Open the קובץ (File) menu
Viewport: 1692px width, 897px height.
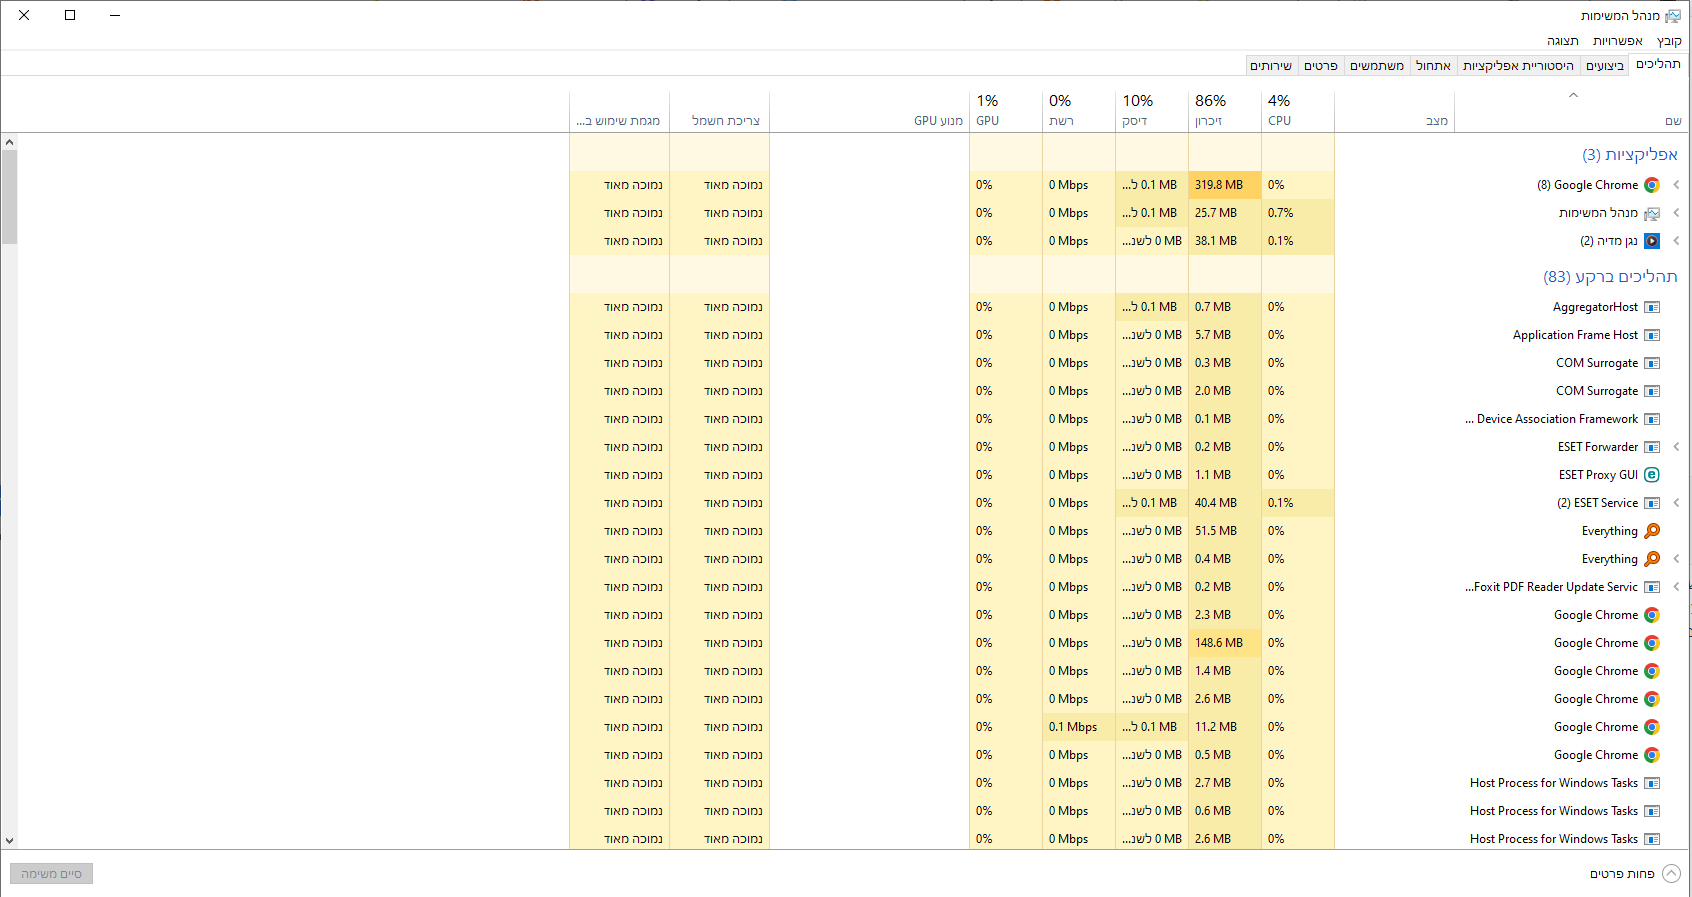pos(1669,41)
